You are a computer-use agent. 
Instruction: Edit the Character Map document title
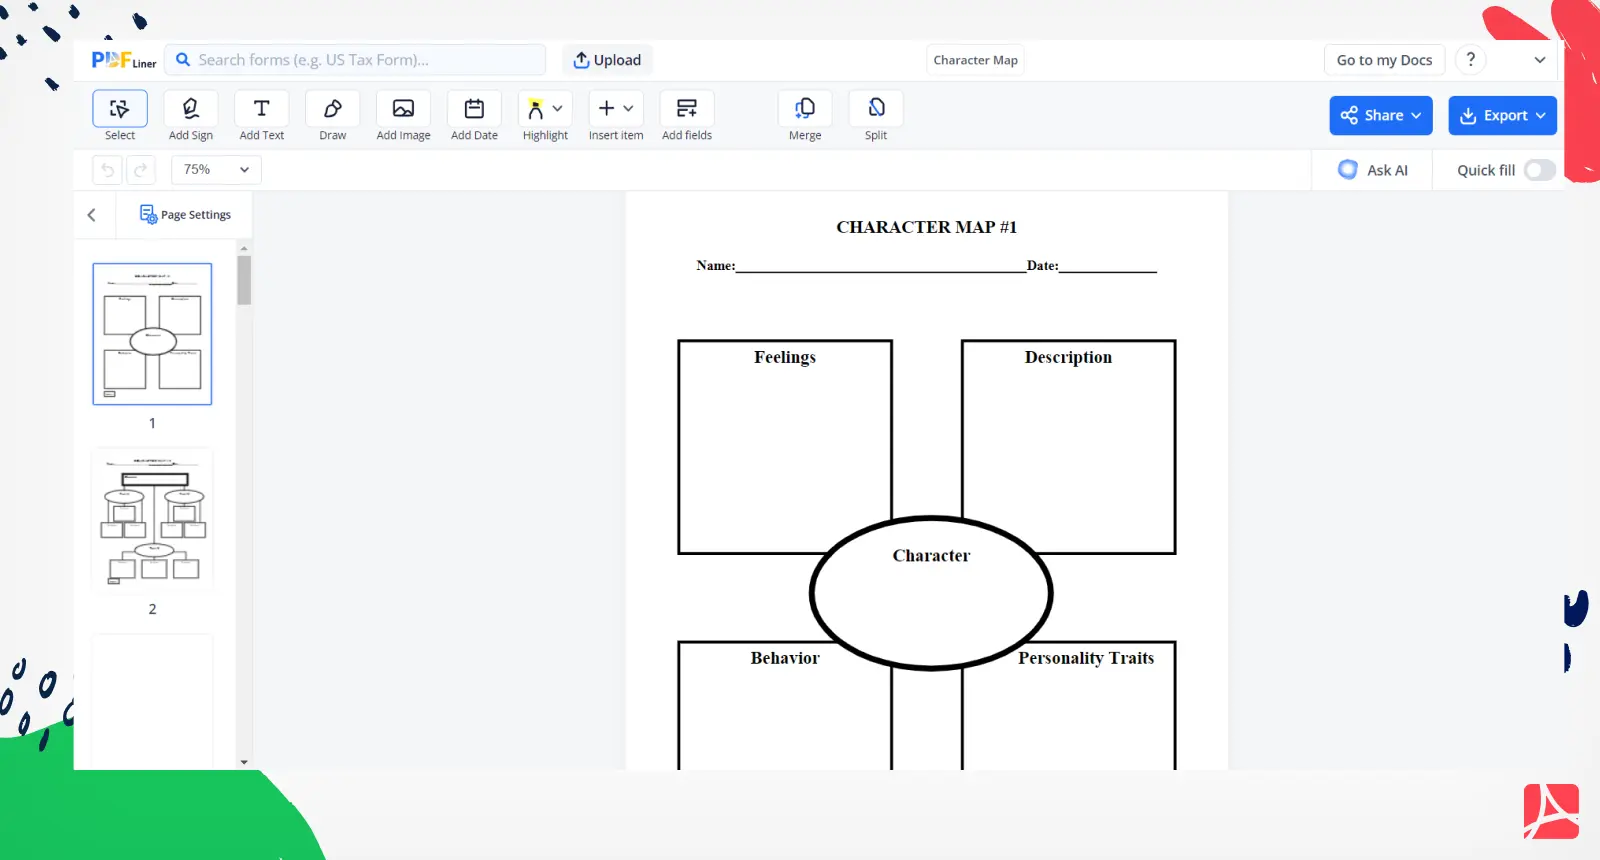point(975,60)
